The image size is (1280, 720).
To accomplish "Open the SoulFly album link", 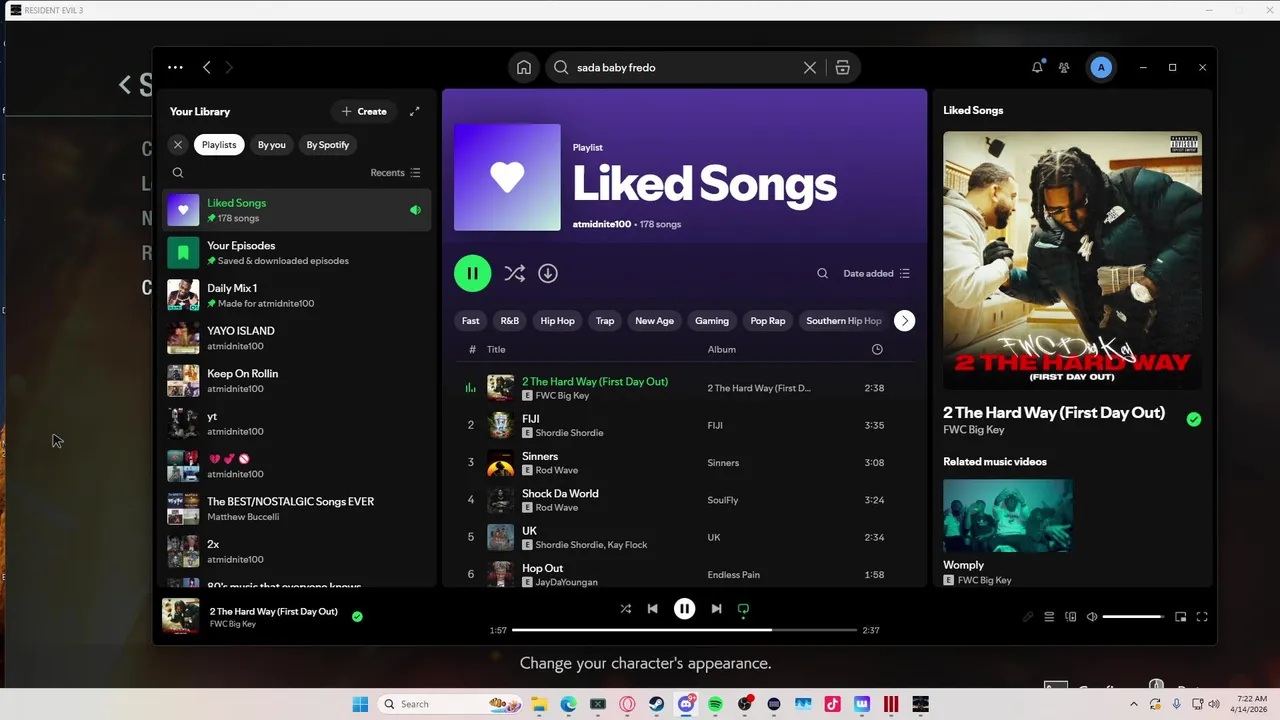I will (723, 500).
